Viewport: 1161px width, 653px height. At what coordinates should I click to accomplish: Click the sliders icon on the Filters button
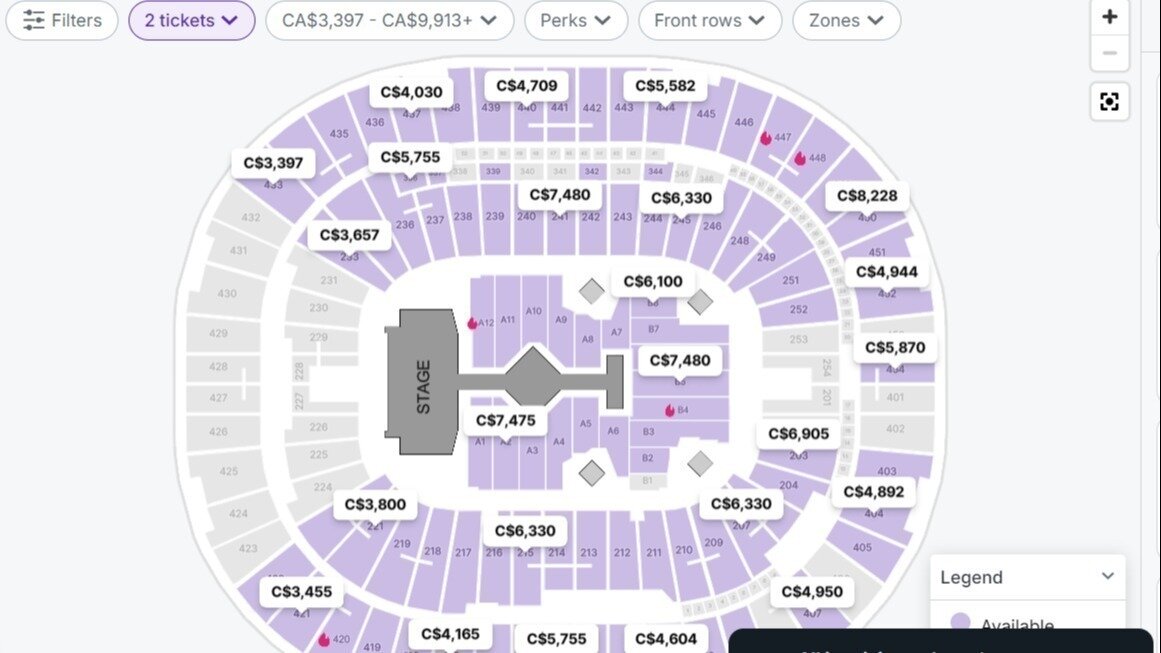tap(33, 20)
